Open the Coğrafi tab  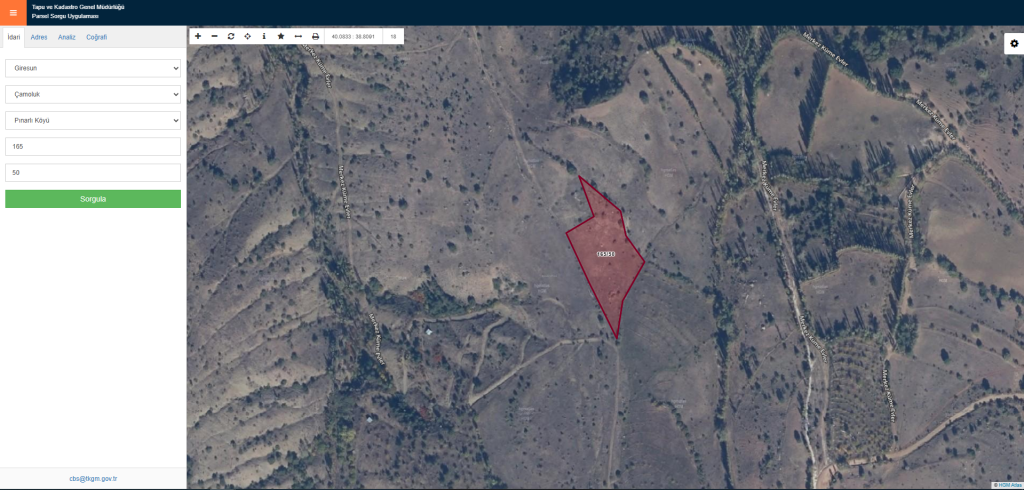tap(97, 37)
